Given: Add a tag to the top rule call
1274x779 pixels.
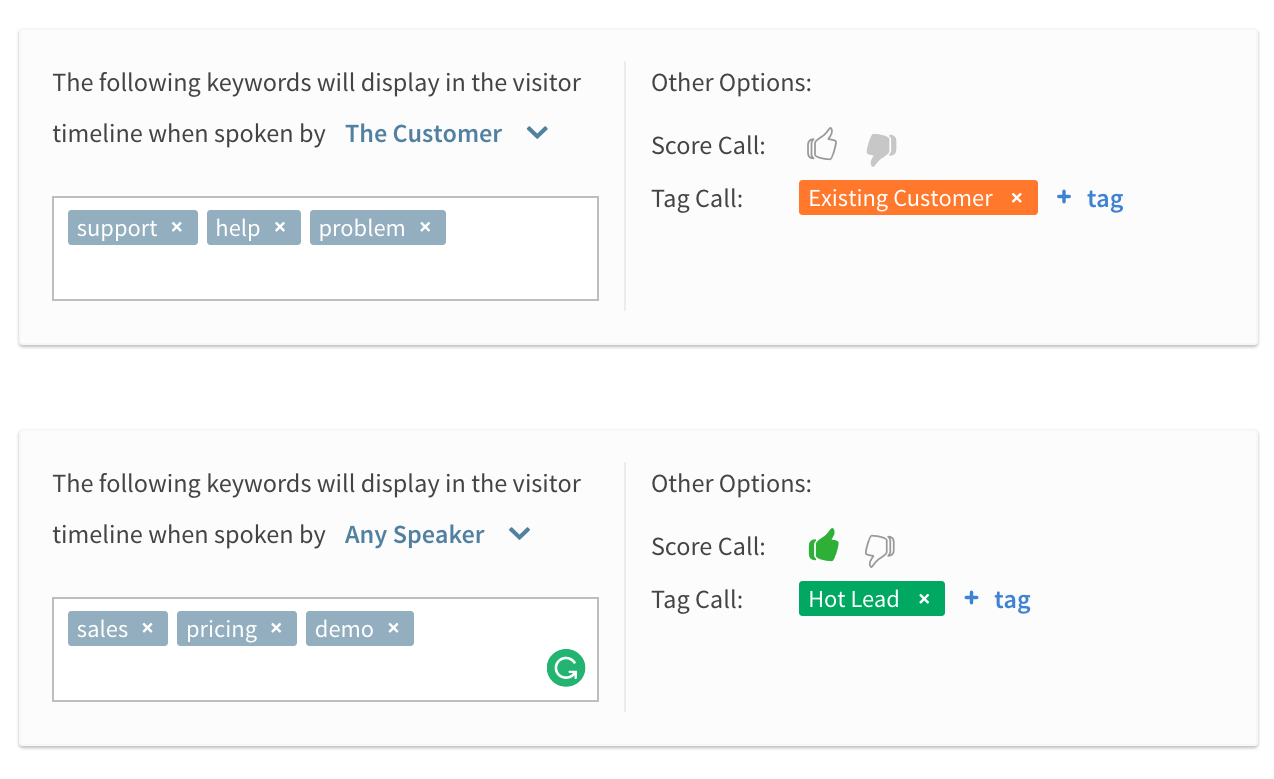Looking at the screenshot, I should point(1089,198).
